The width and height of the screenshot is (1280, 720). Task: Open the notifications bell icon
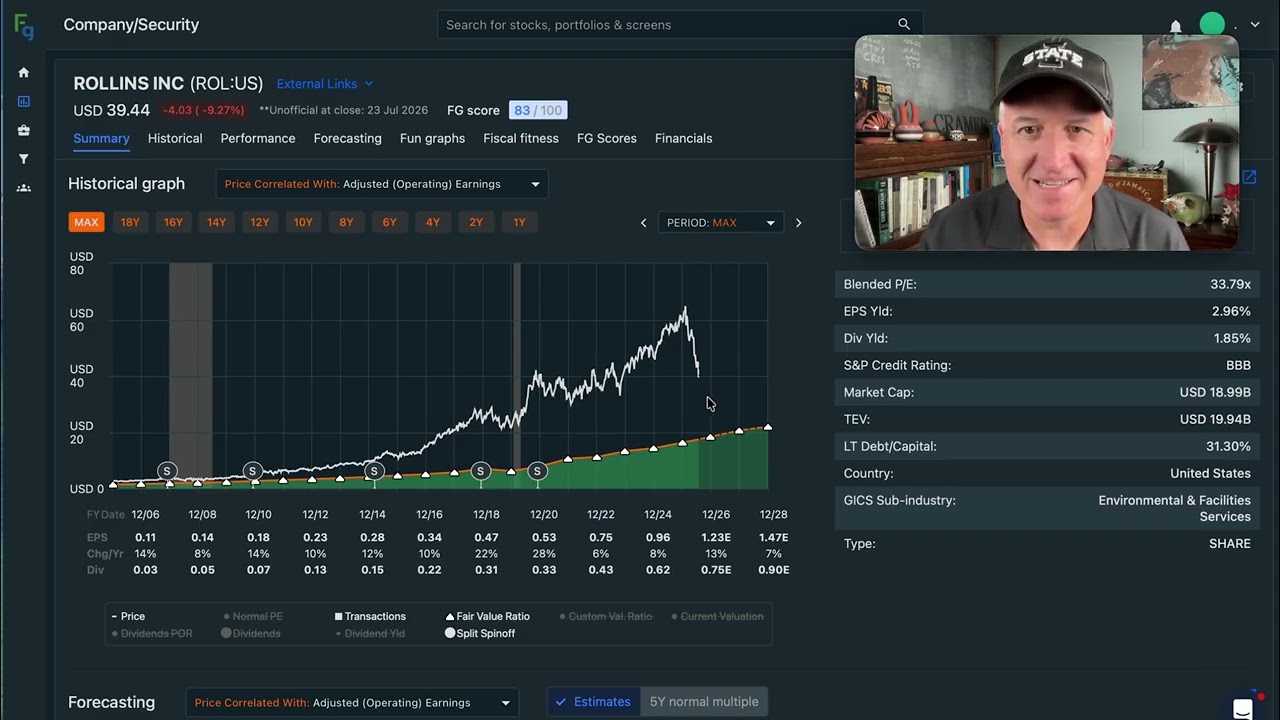(1176, 26)
